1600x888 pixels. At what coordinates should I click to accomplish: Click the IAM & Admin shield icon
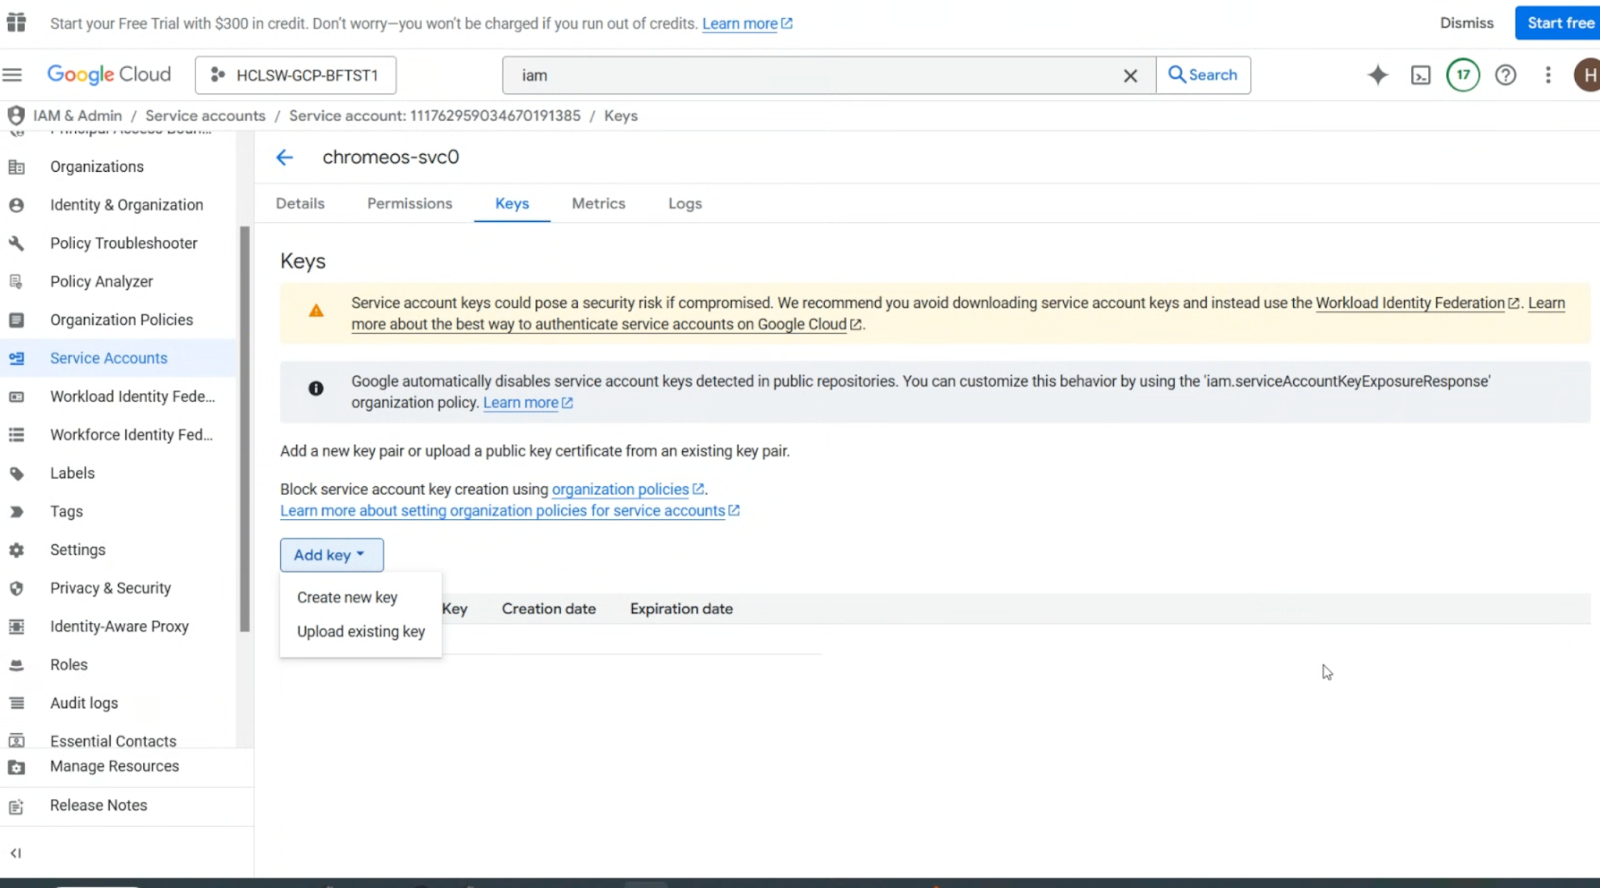[16, 116]
